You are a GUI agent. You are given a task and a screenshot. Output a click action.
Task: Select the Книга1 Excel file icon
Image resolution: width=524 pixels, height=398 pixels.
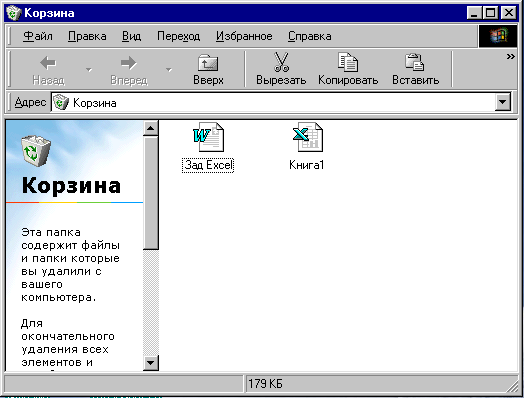[307, 137]
